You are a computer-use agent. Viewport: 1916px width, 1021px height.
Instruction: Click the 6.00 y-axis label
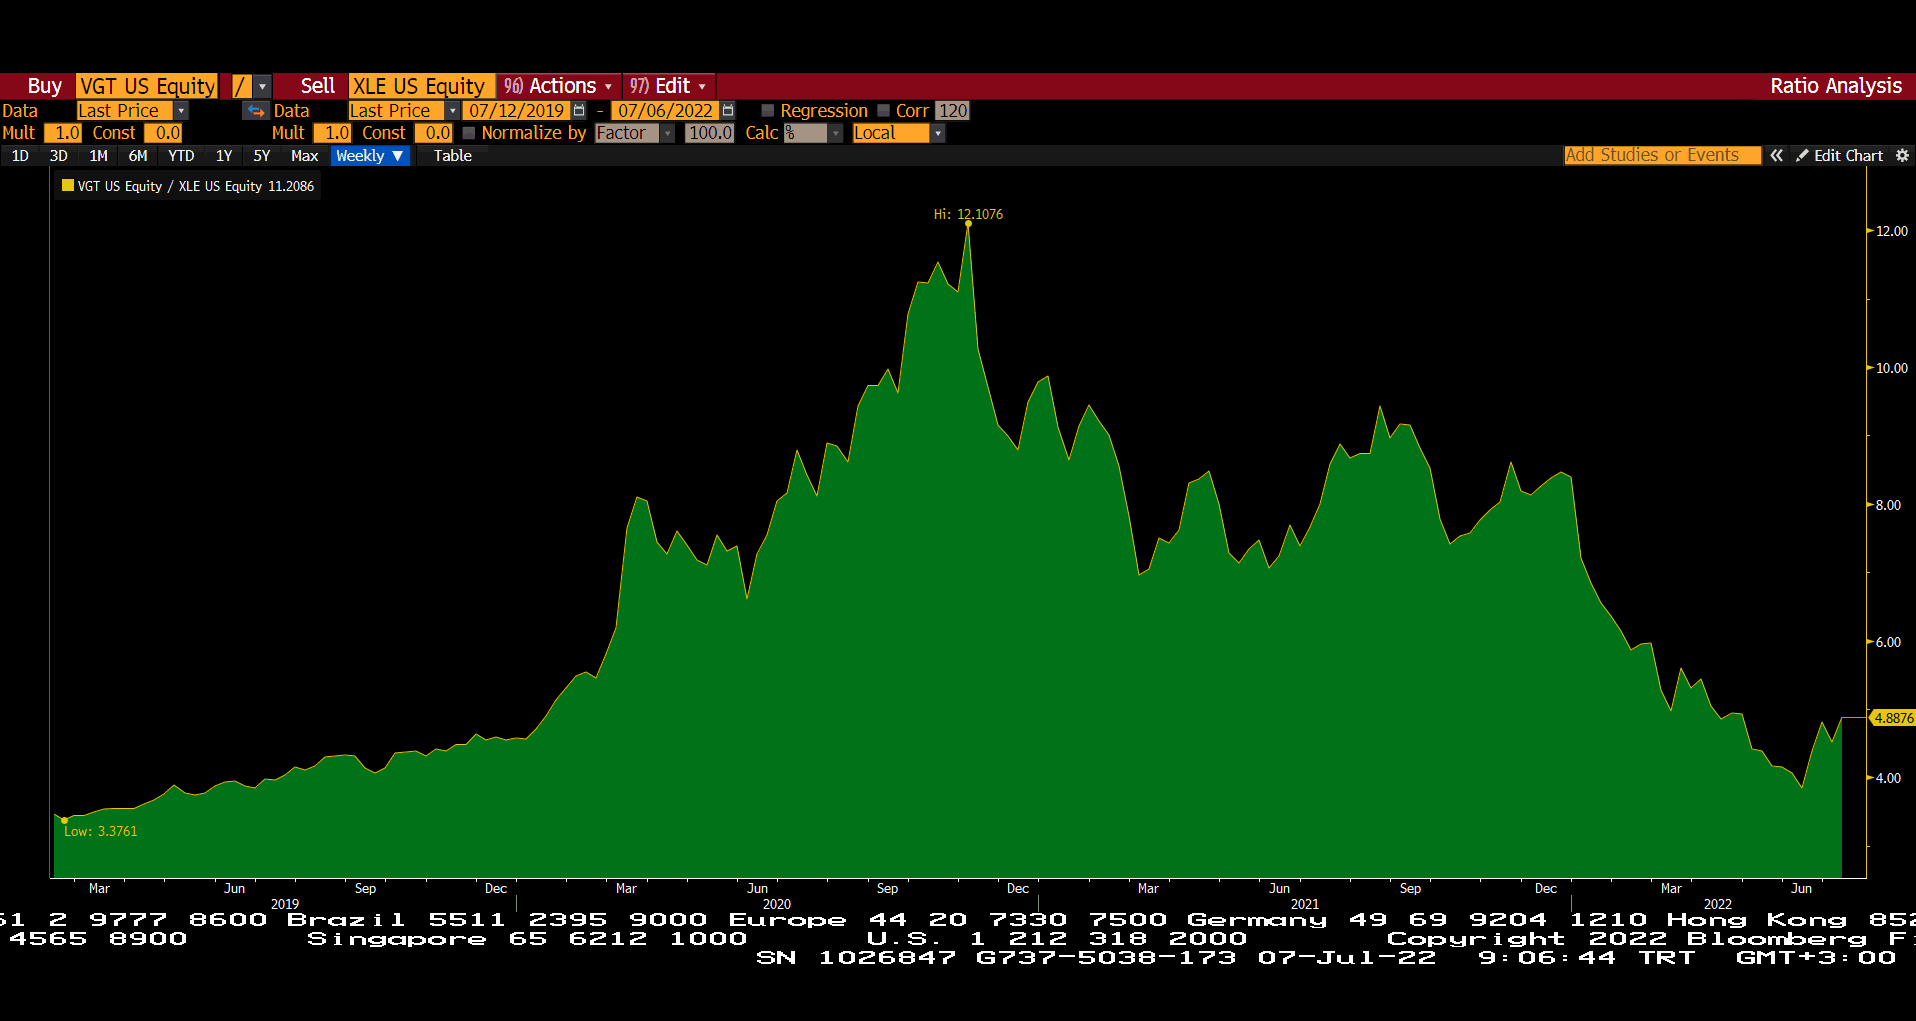(x=1888, y=642)
